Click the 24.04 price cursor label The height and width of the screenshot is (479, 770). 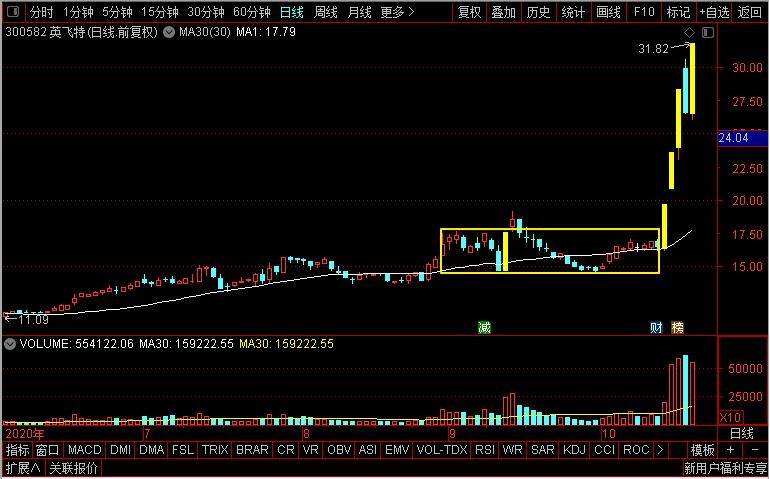tap(742, 138)
